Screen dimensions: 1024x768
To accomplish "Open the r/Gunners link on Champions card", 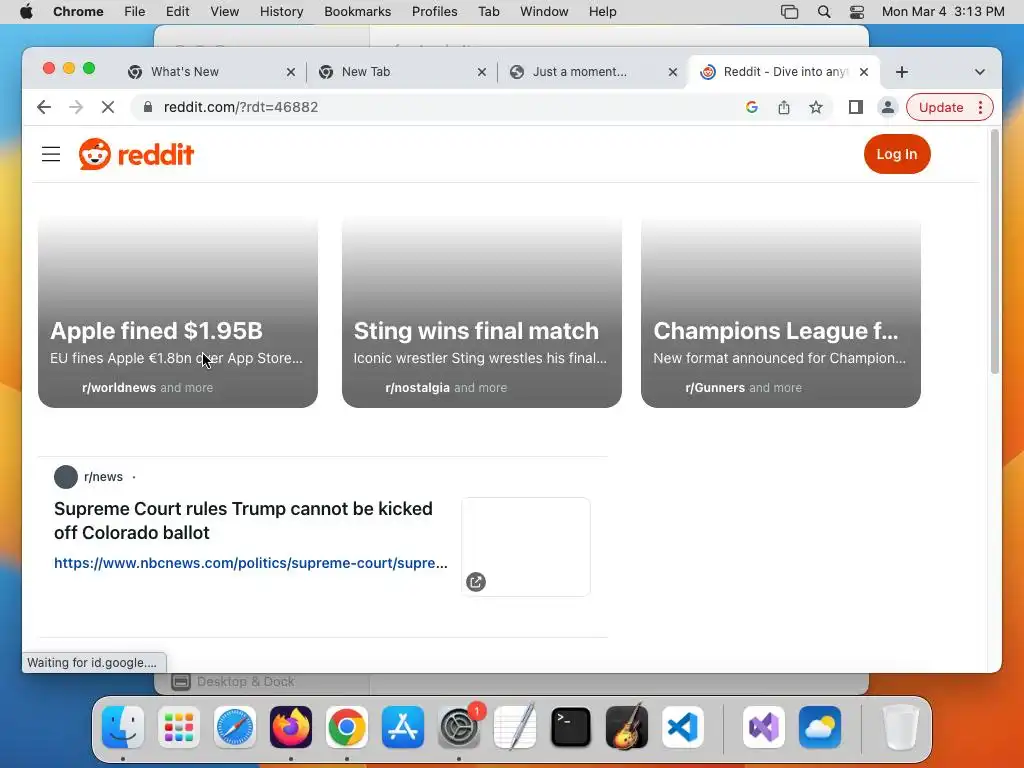I will (x=715, y=387).
